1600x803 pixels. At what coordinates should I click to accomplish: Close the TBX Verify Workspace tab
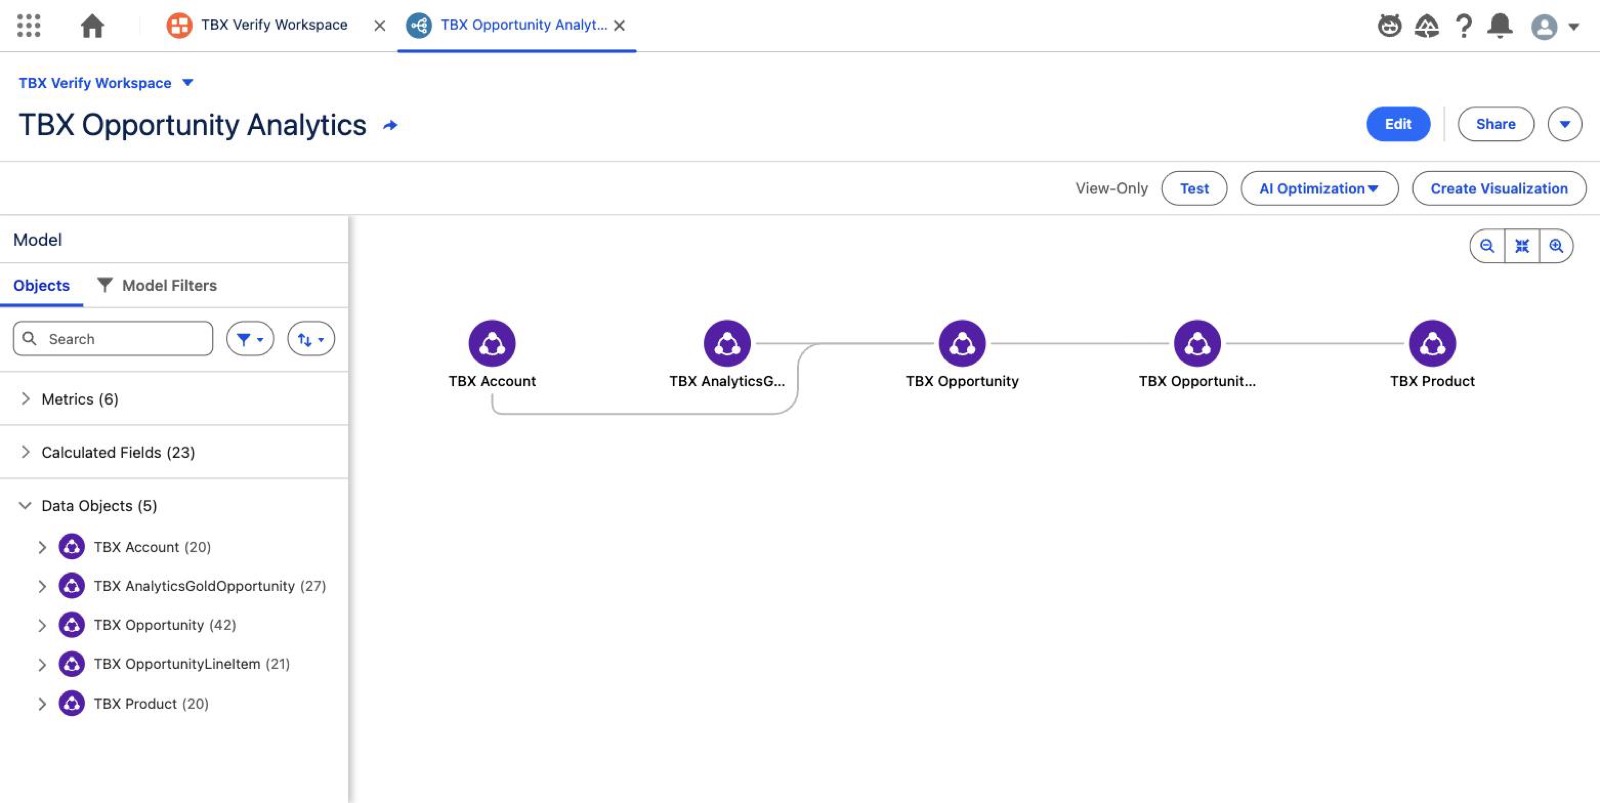click(380, 26)
